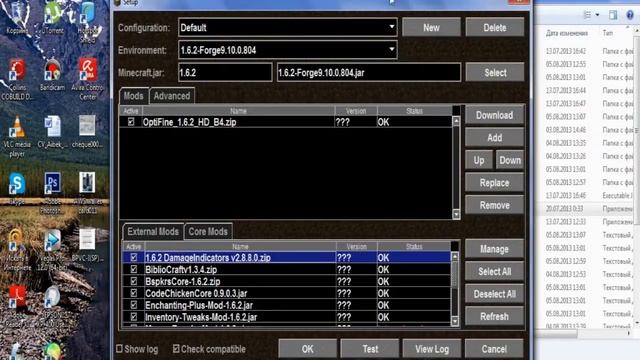Click the Download button
The width and height of the screenshot is (640, 360).
(x=494, y=115)
